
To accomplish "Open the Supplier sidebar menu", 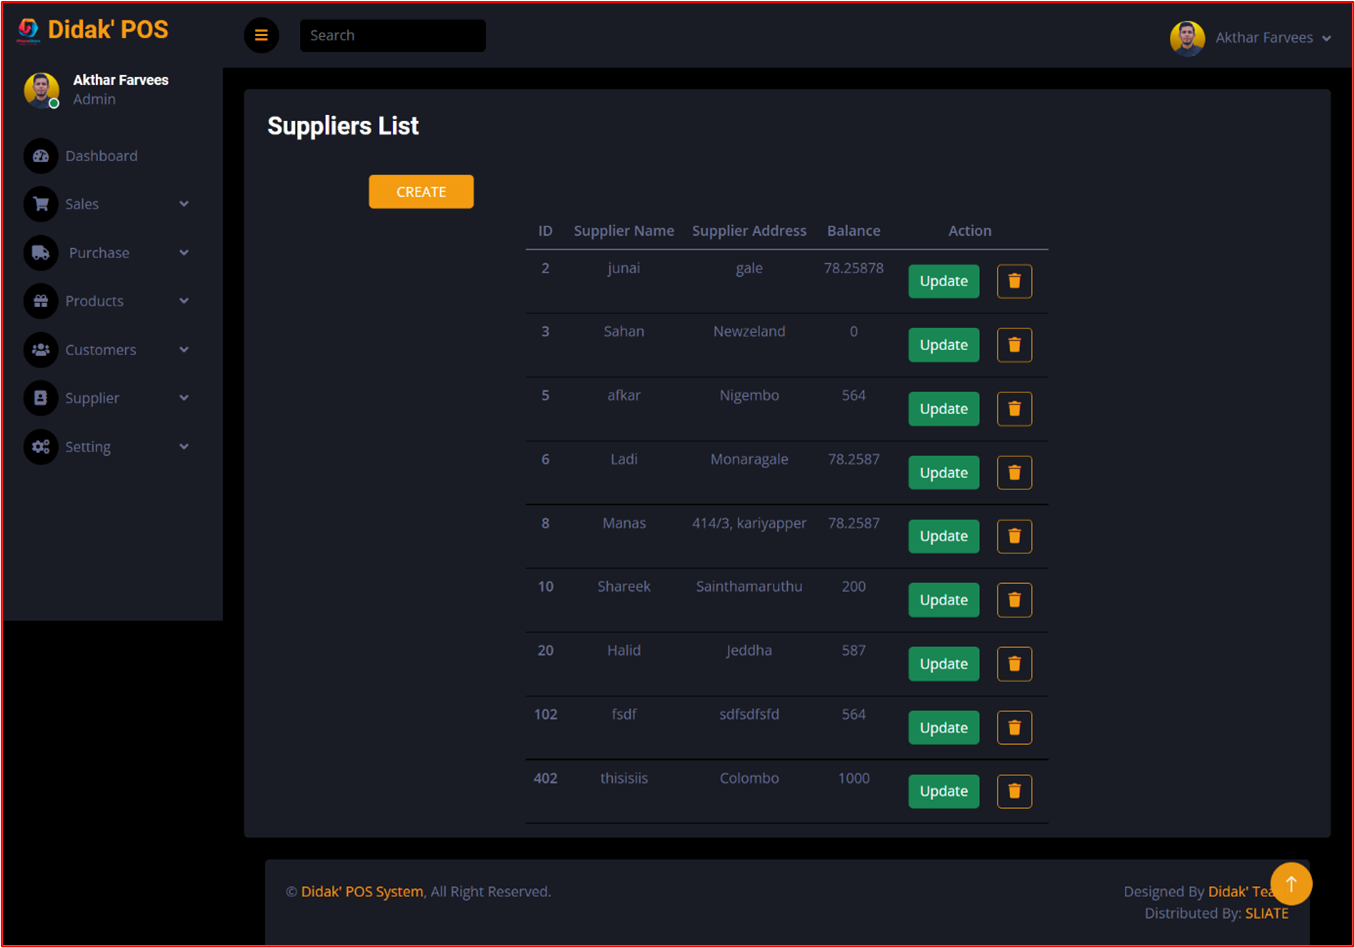I will 92,398.
